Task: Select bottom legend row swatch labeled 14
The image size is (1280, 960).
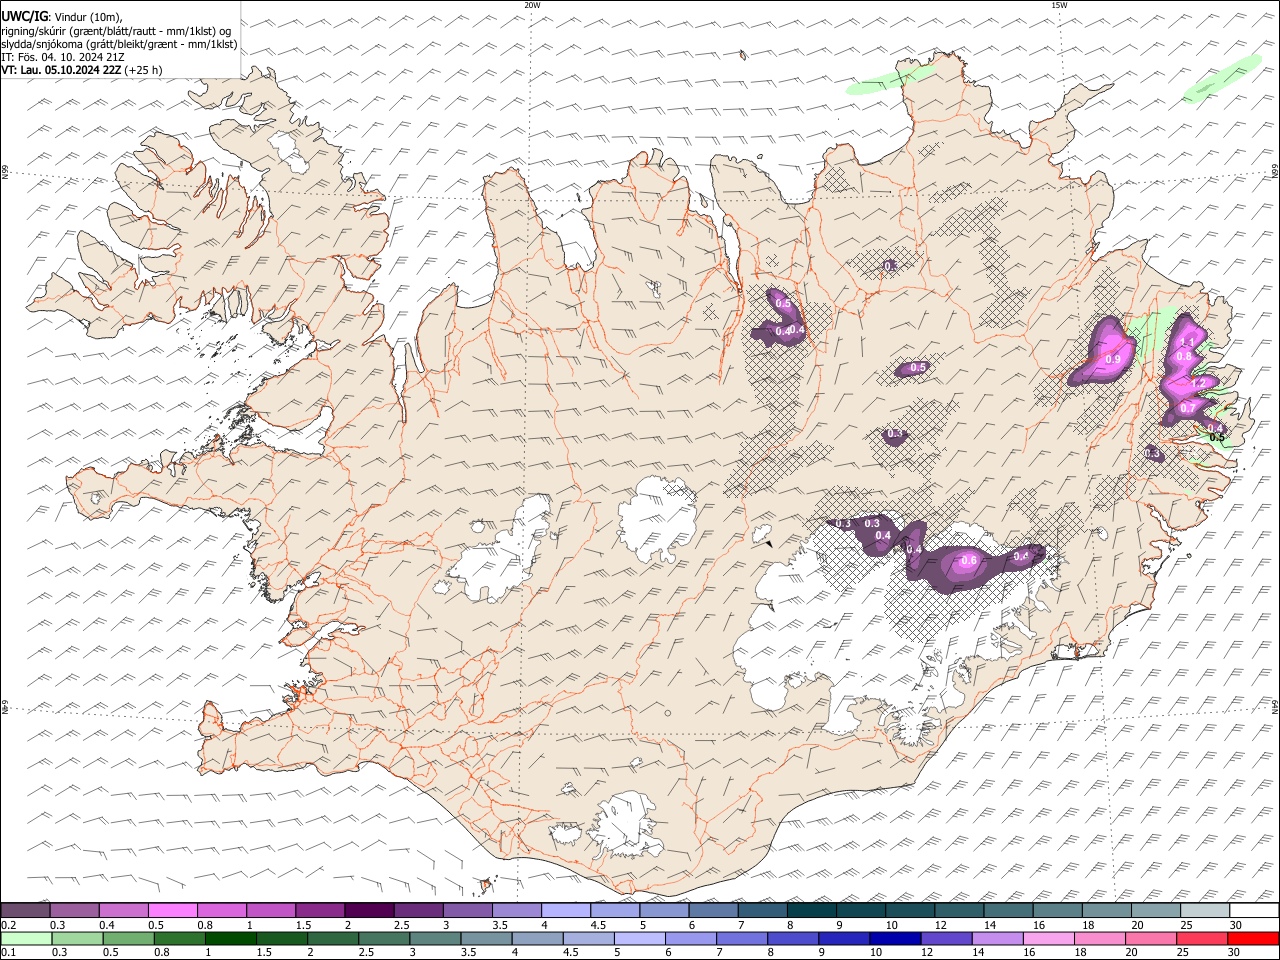Action: (997, 939)
